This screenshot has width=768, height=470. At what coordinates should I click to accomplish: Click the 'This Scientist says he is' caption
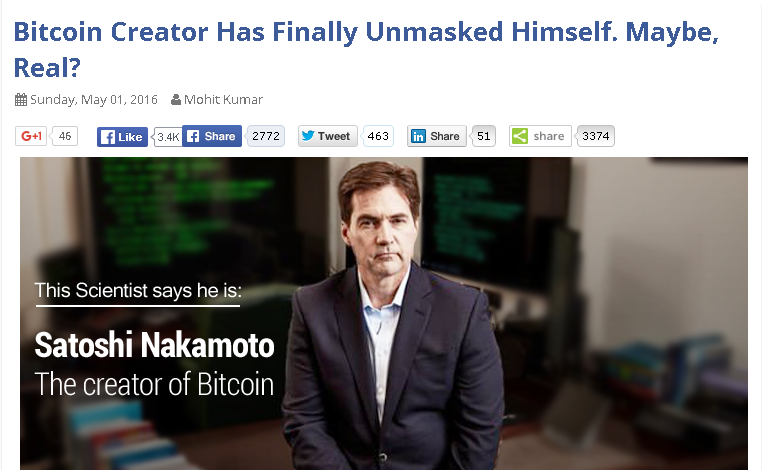click(x=138, y=291)
